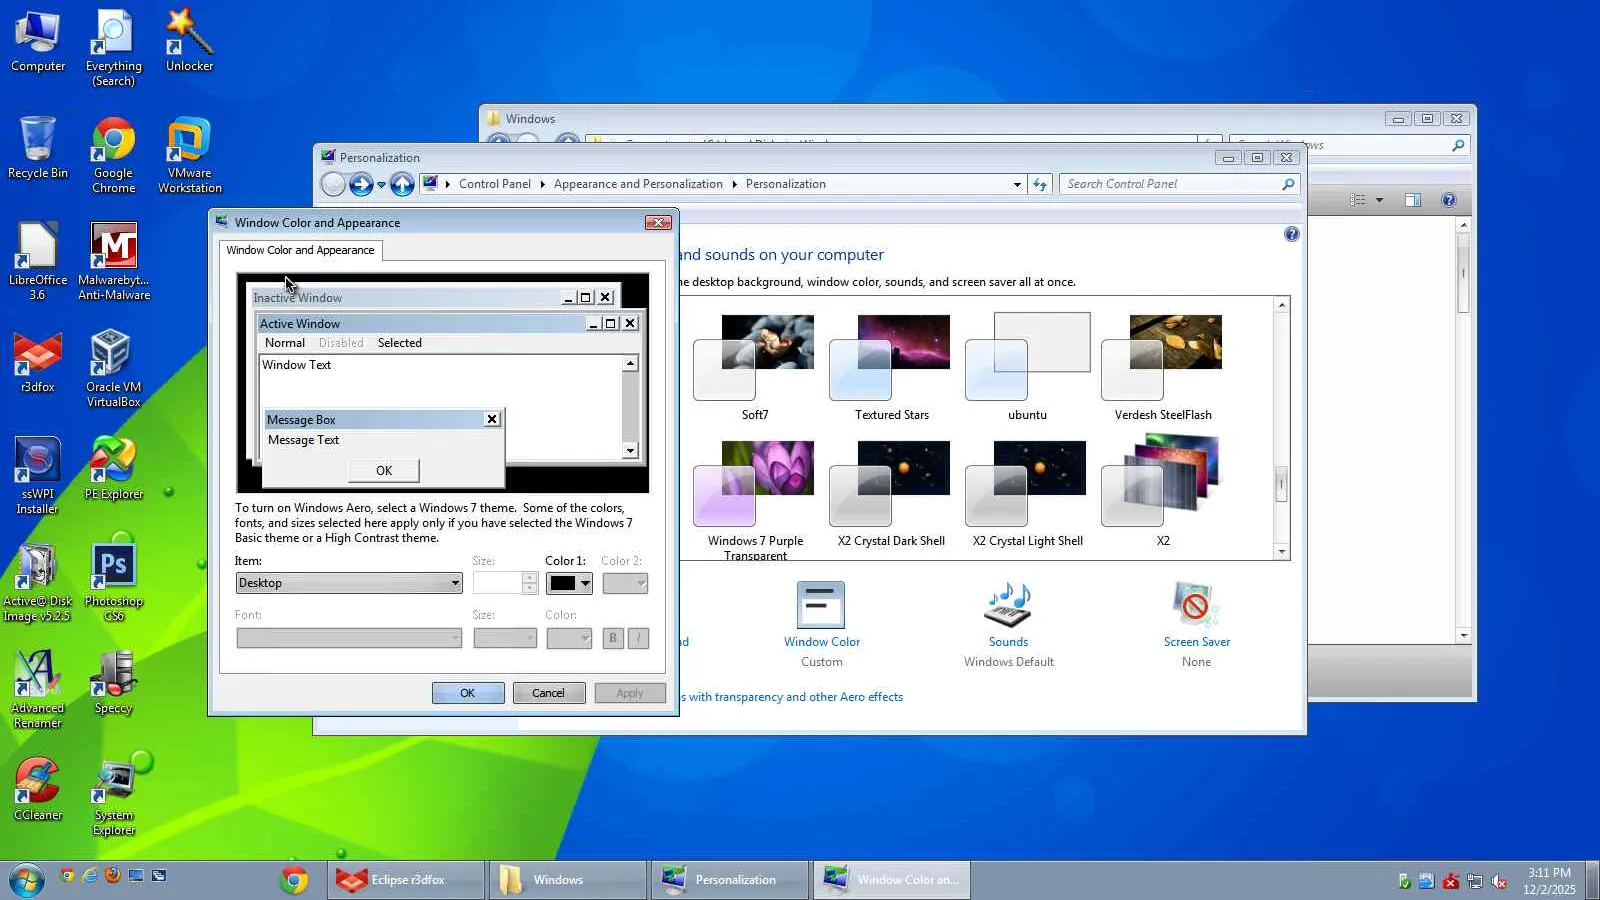This screenshot has height=900, width=1600.
Task: Open the network tray icon
Action: pyautogui.click(x=1474, y=881)
